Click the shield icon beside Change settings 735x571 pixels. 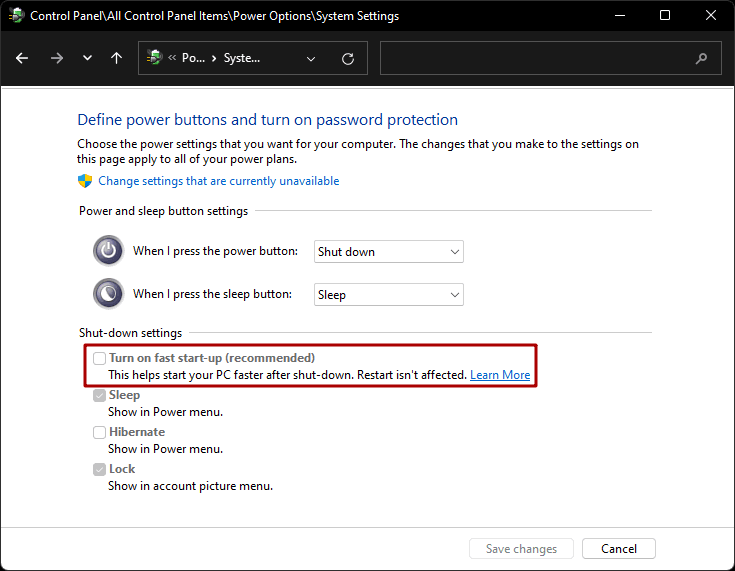[x=85, y=181]
